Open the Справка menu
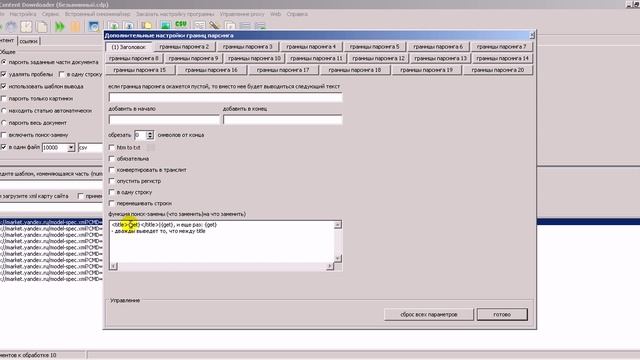 pyautogui.click(x=297, y=14)
